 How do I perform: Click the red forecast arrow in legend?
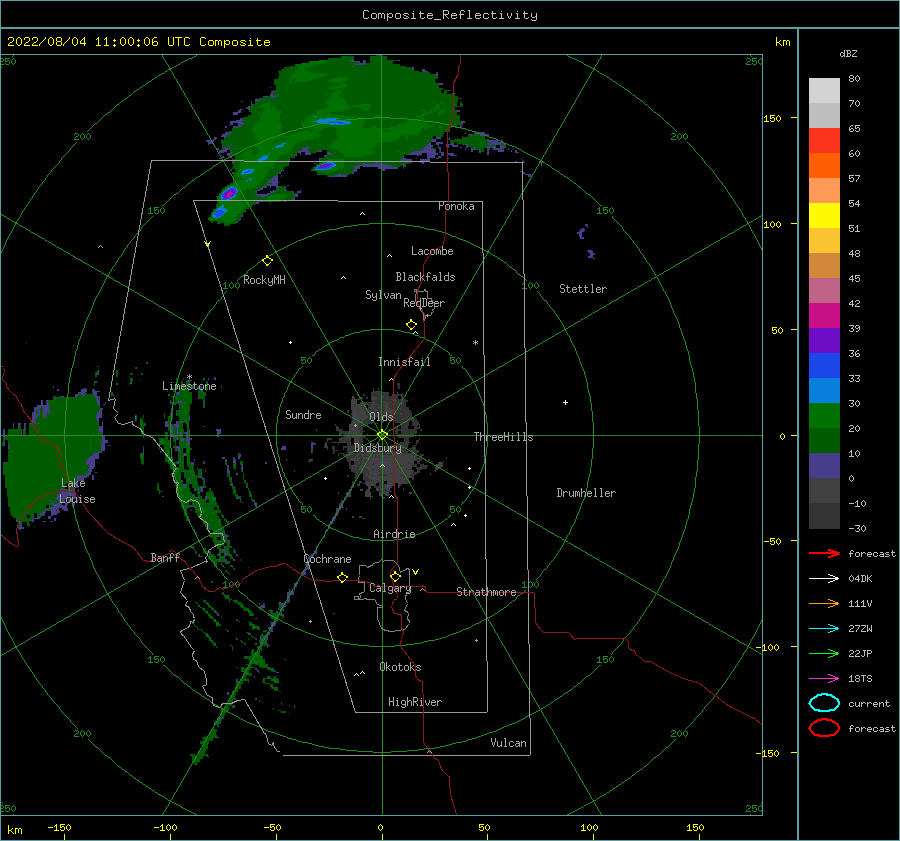(824, 553)
